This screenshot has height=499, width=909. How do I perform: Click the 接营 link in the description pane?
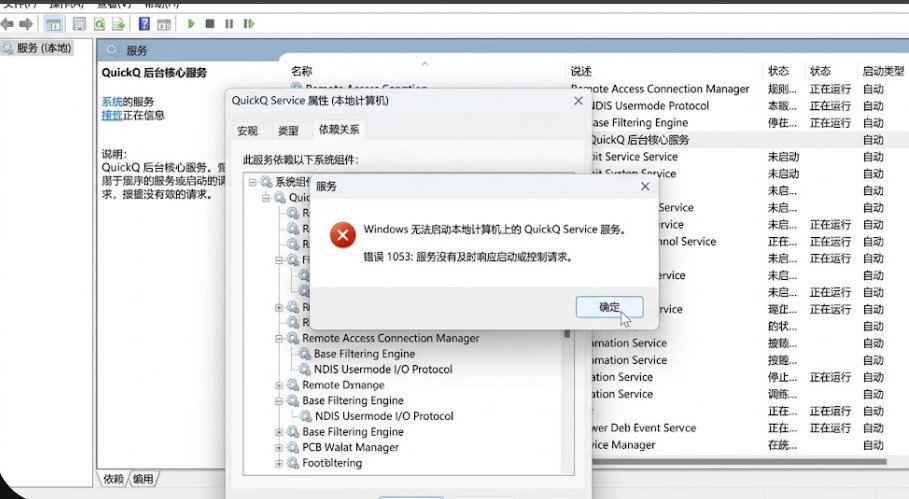pyautogui.click(x=112, y=115)
